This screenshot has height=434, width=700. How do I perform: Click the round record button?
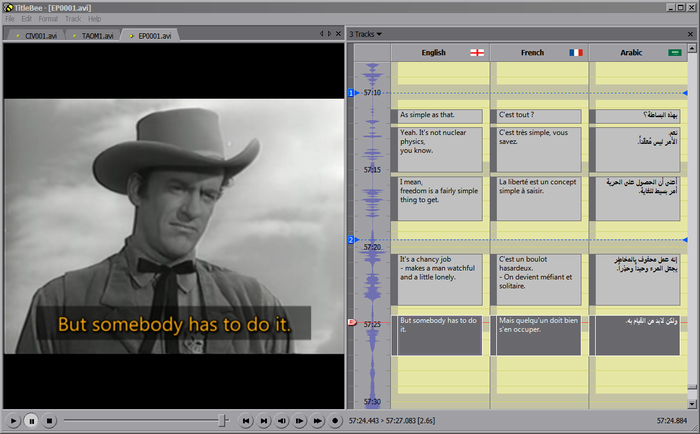(x=336, y=421)
